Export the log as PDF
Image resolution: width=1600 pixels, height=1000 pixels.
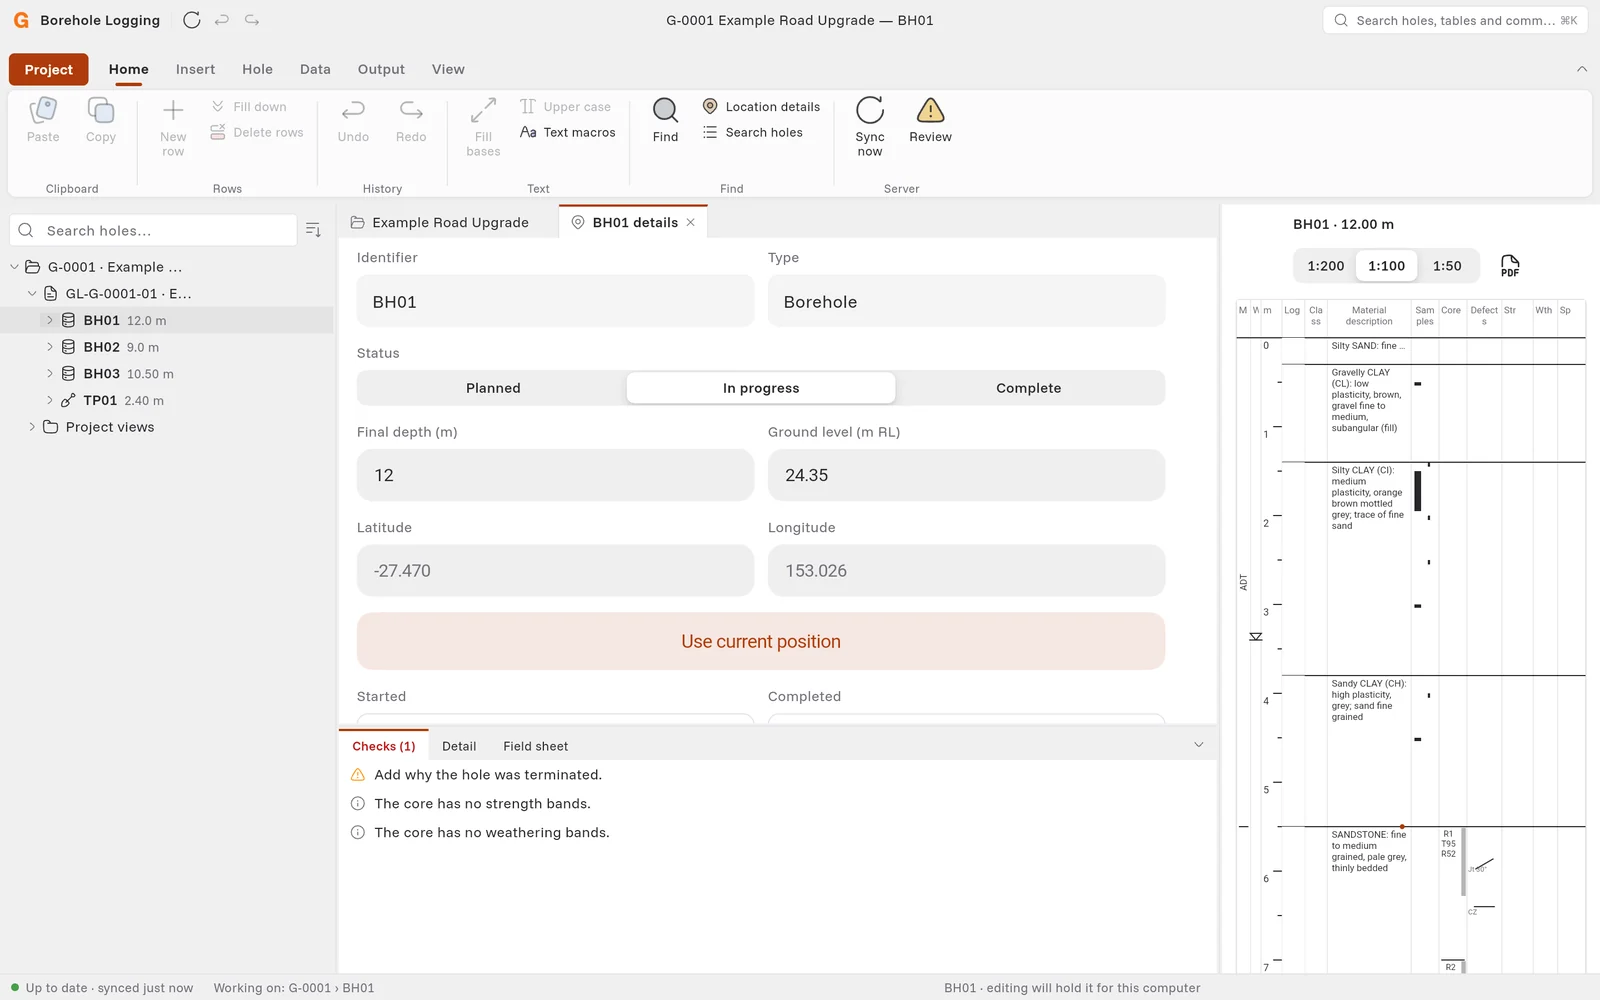(x=1510, y=266)
